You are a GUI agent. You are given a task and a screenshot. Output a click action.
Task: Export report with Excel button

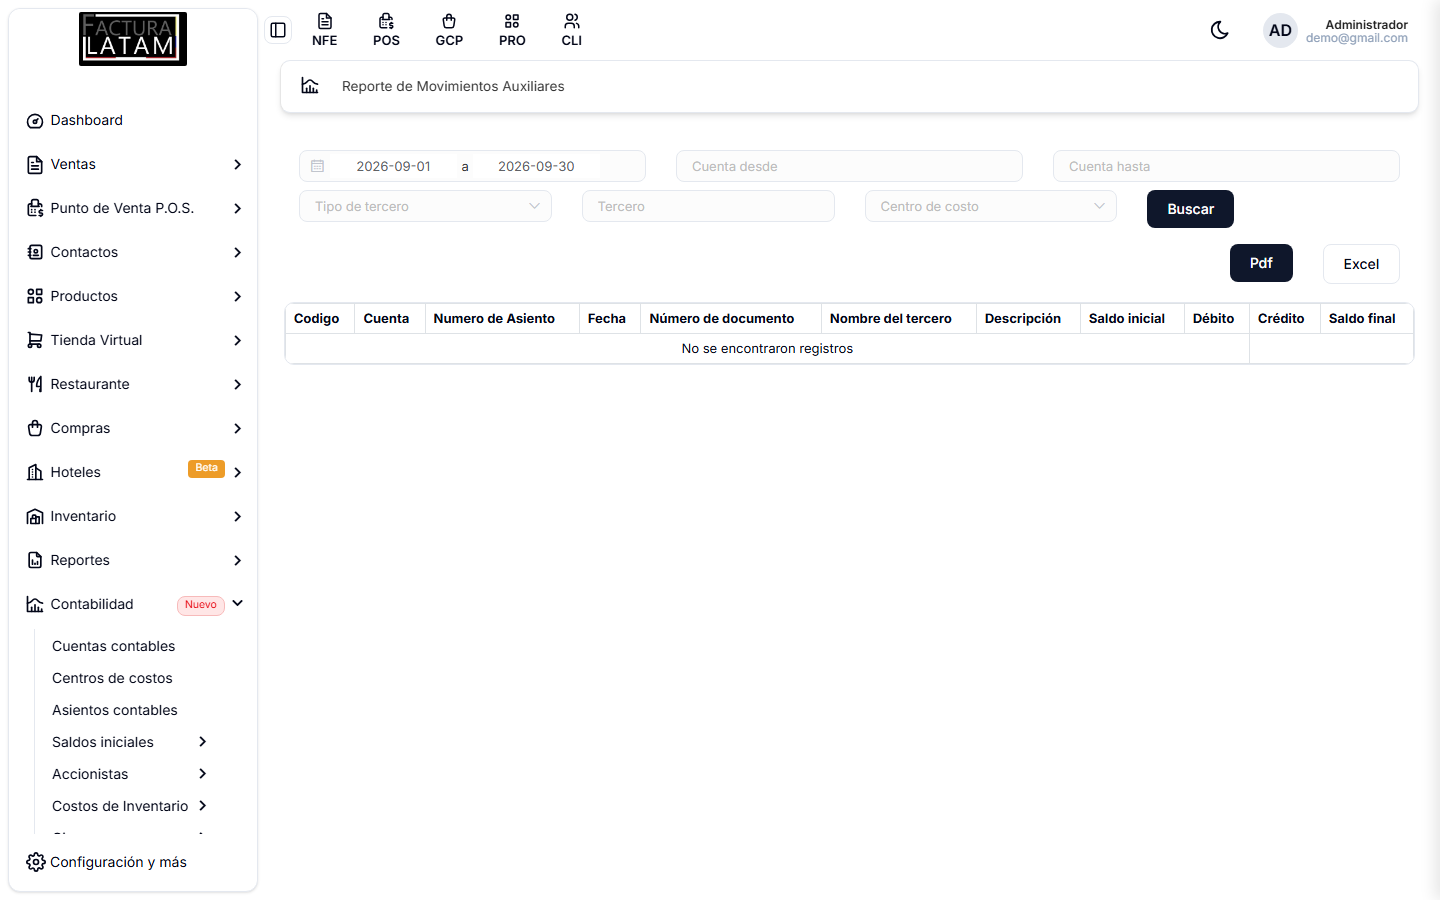1361,264
